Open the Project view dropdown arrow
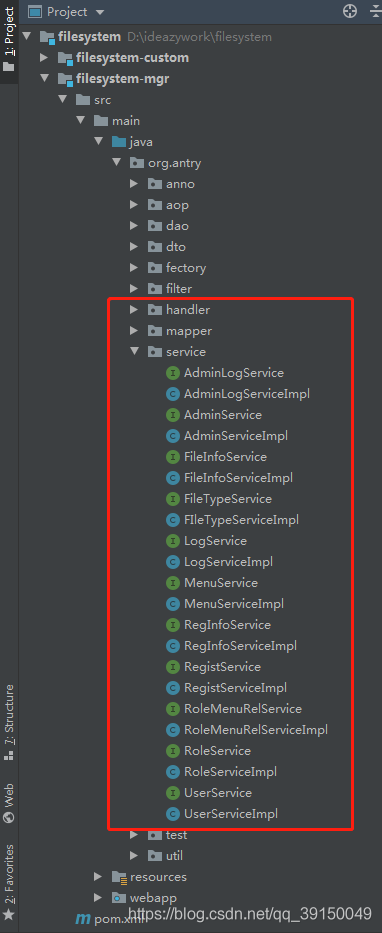The width and height of the screenshot is (382, 933). [99, 12]
